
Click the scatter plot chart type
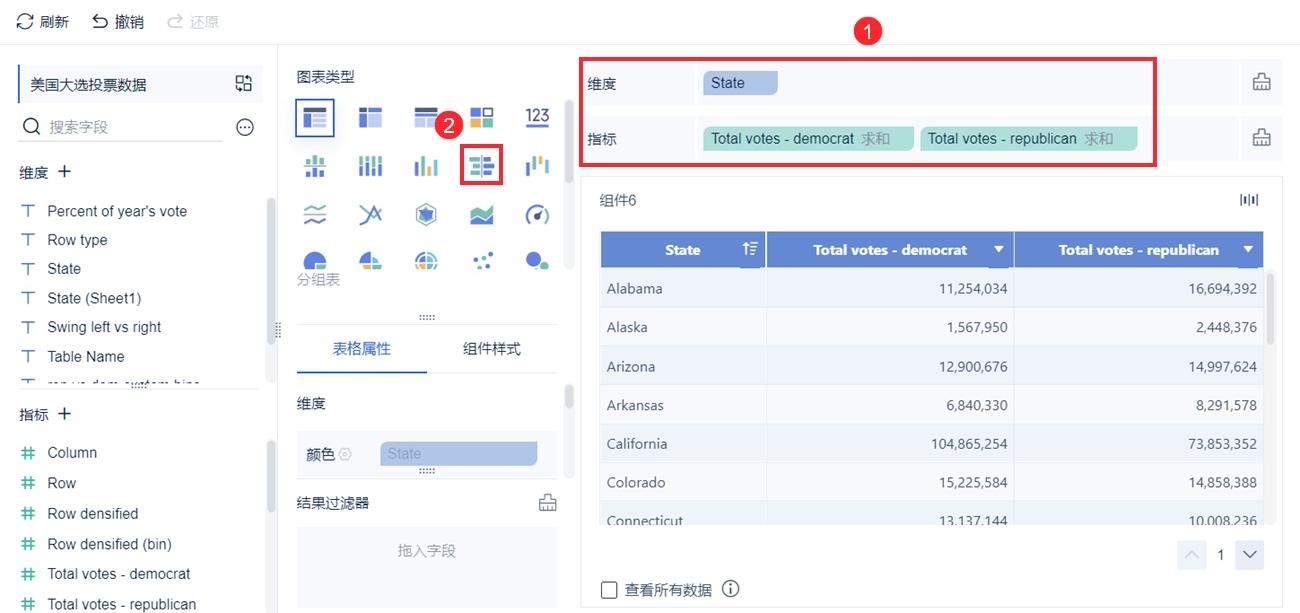coord(481,262)
